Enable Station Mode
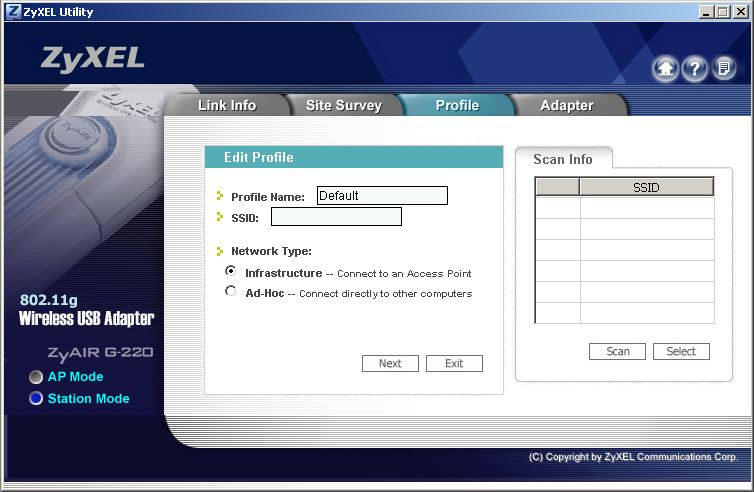Viewport: 754px width, 492px height. pyautogui.click(x=36, y=398)
